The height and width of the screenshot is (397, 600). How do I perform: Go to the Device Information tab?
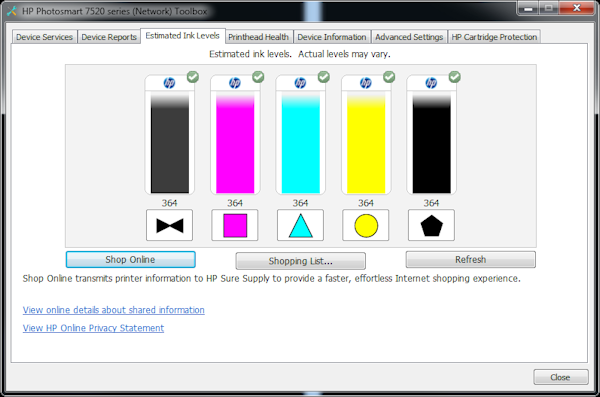pyautogui.click(x=332, y=37)
